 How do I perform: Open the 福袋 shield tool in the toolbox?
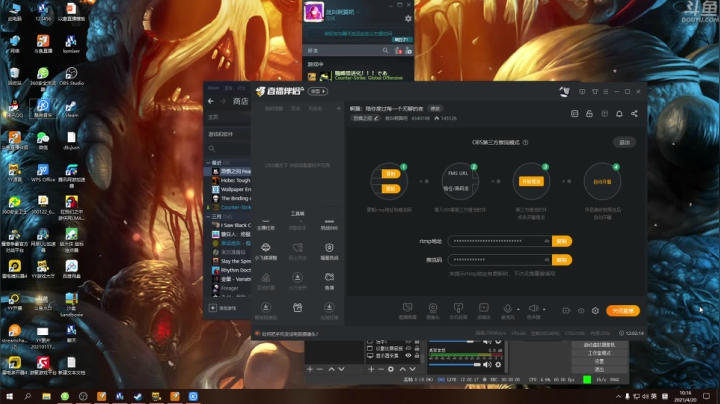[x=329, y=251]
